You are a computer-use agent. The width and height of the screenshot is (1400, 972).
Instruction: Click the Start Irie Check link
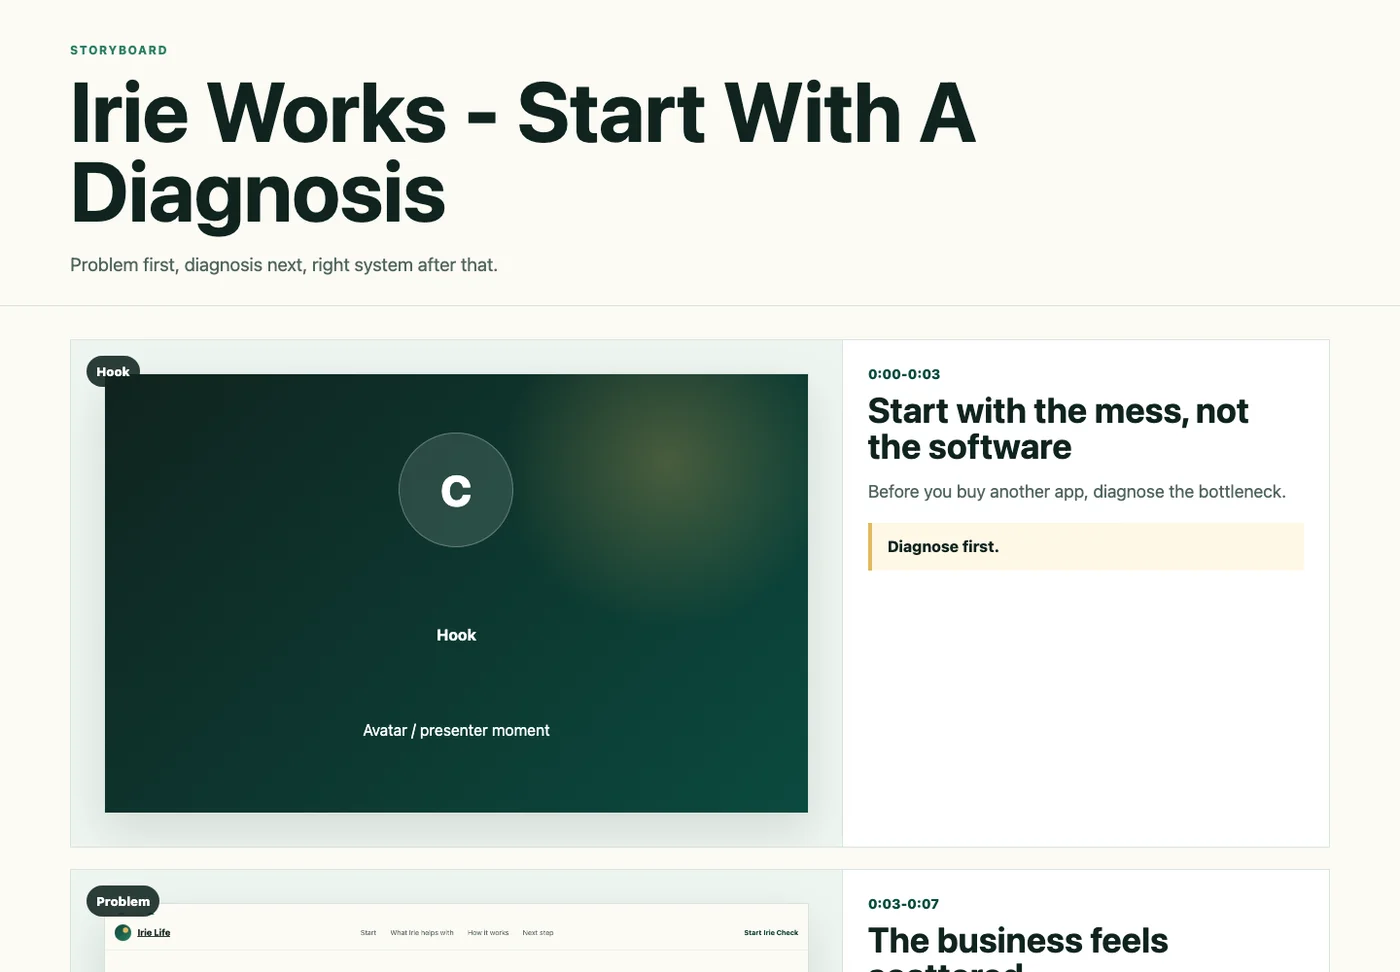point(771,933)
